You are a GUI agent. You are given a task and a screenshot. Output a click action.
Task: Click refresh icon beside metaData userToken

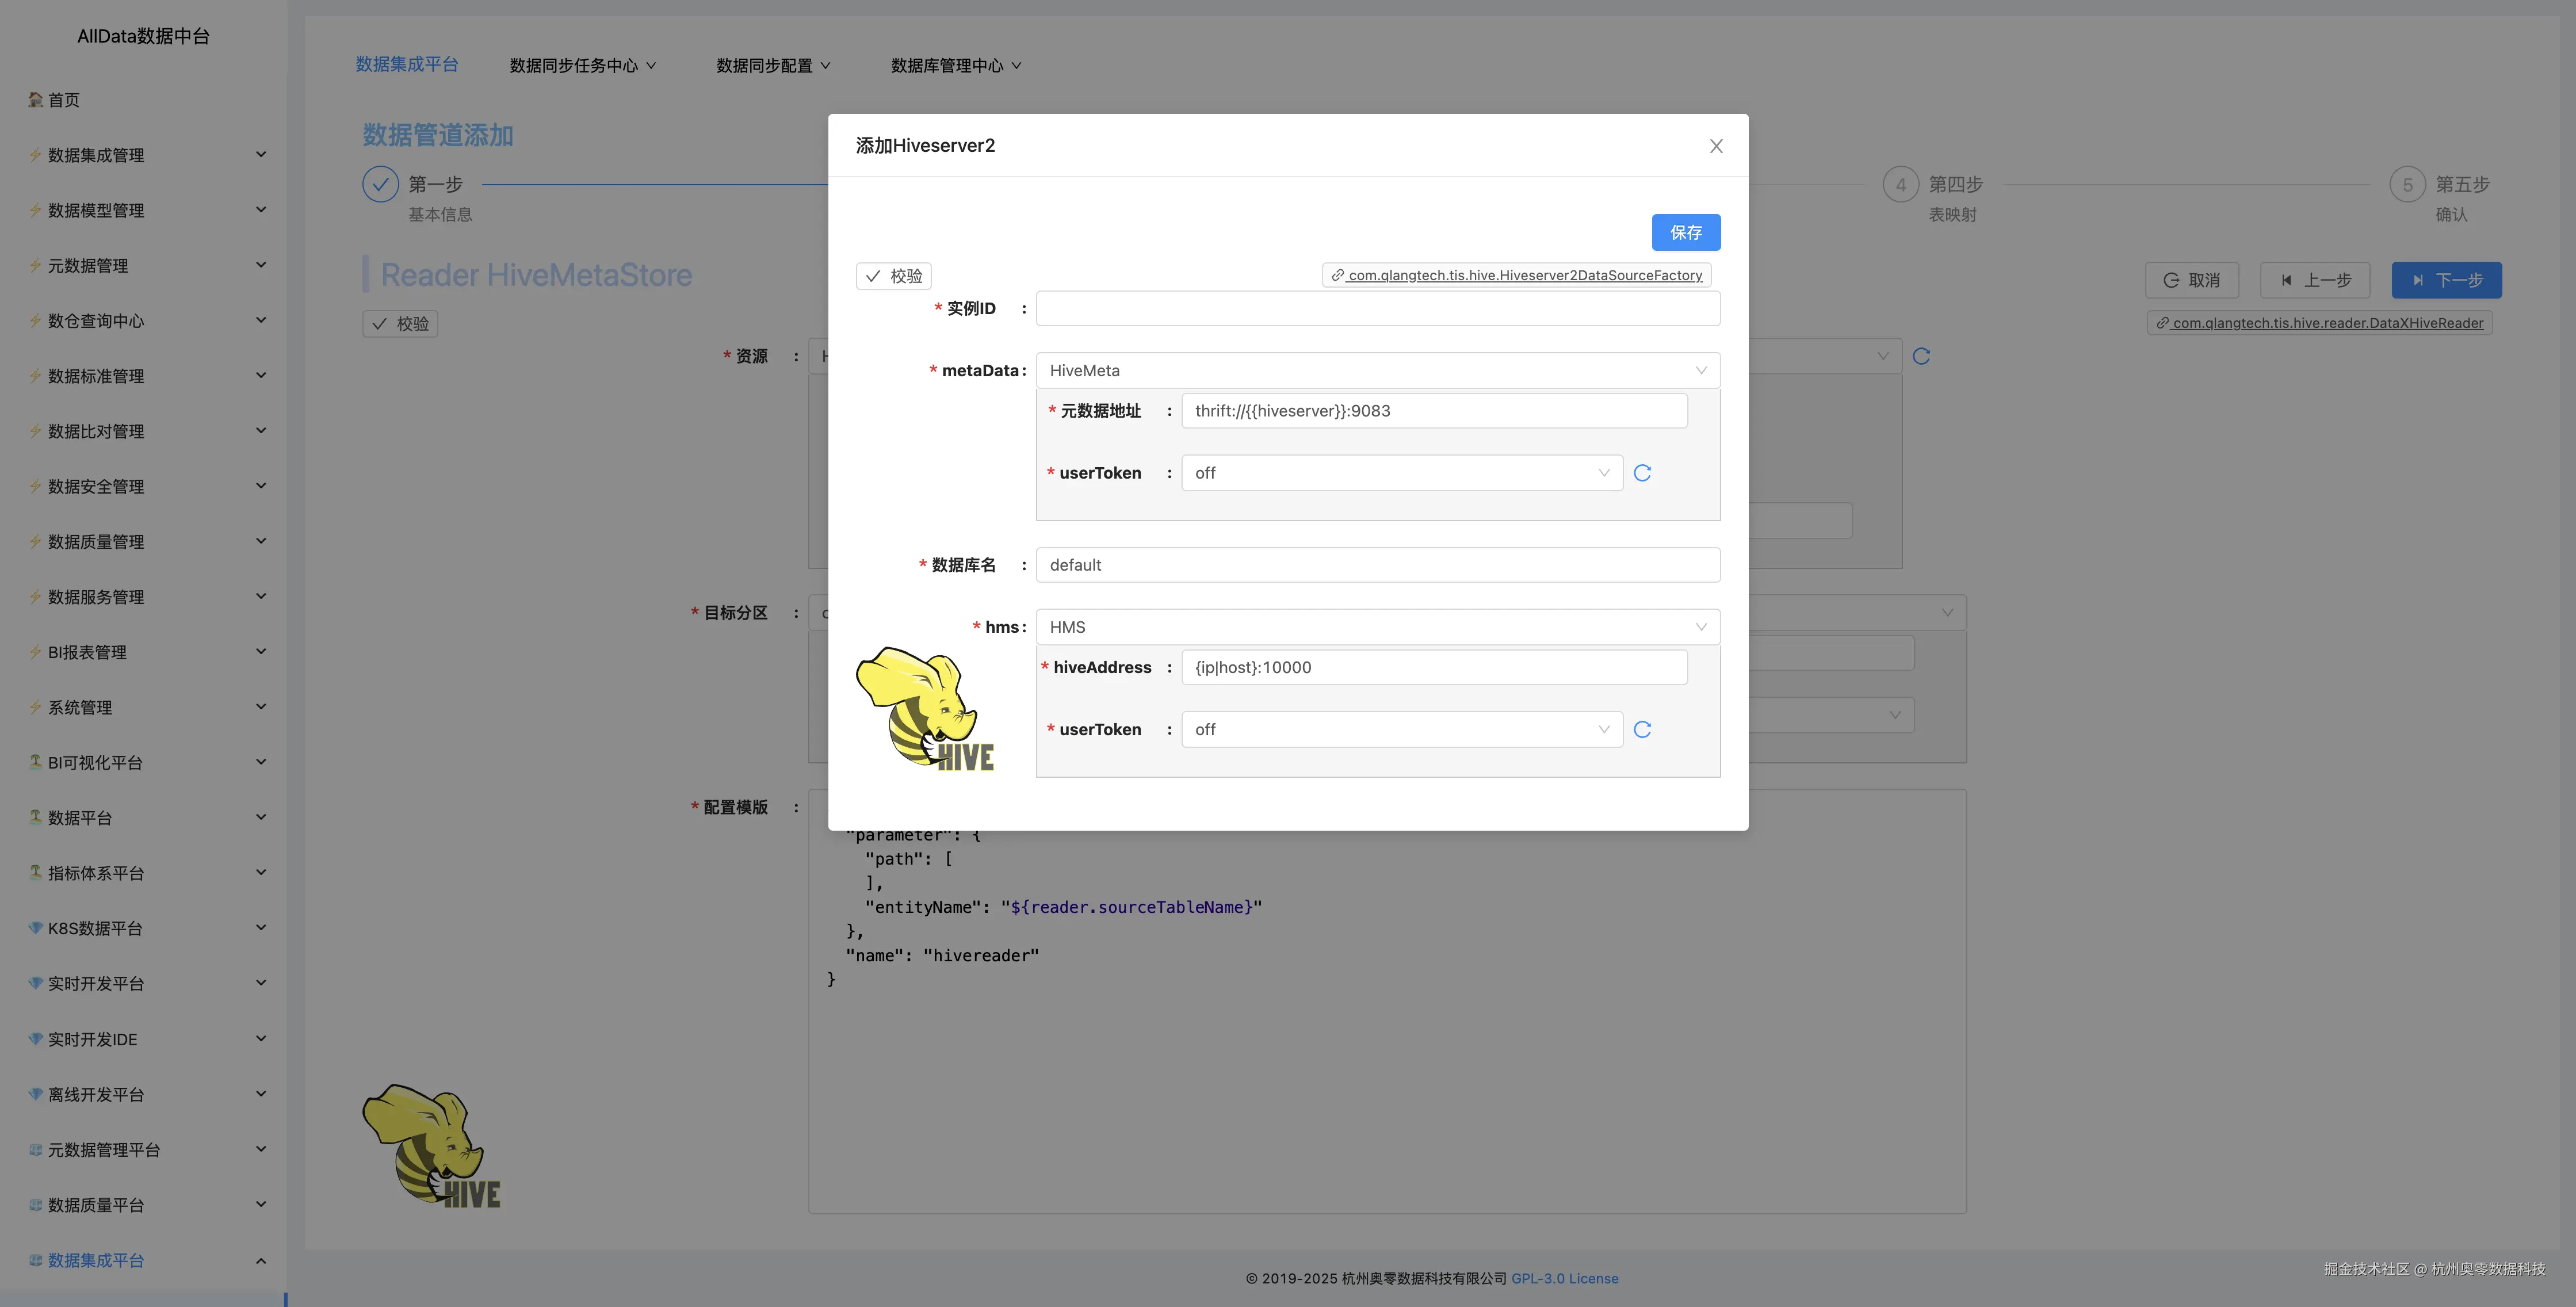point(1642,473)
